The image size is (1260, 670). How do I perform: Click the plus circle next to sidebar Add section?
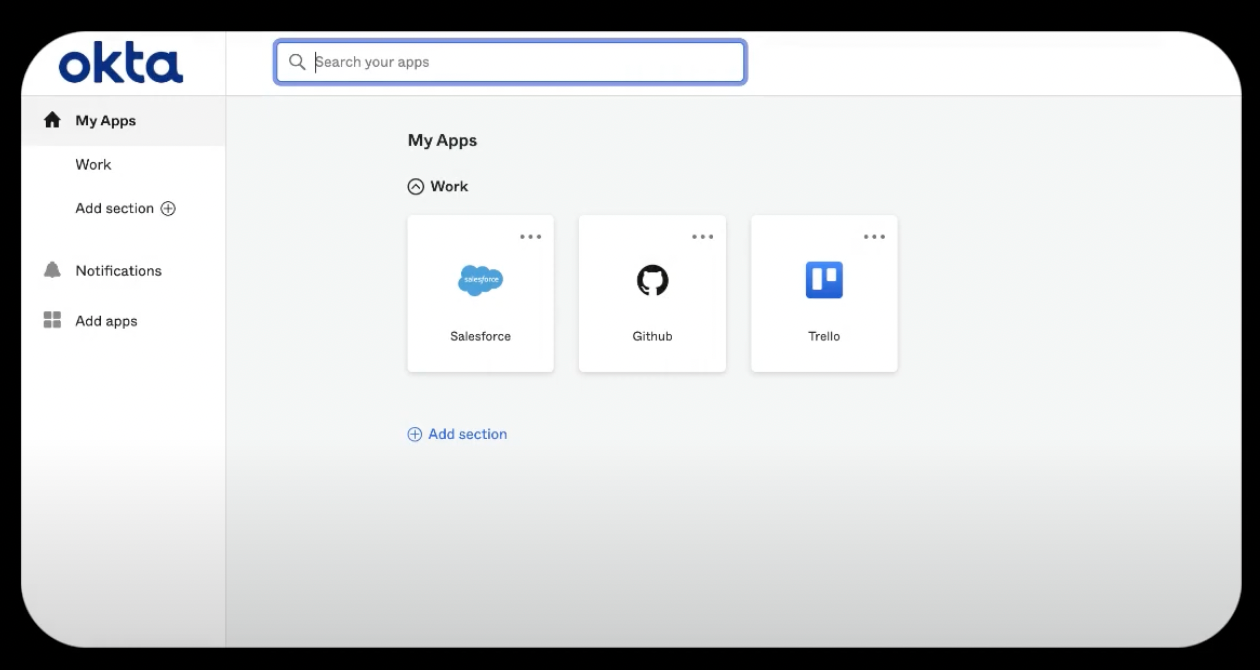click(168, 209)
